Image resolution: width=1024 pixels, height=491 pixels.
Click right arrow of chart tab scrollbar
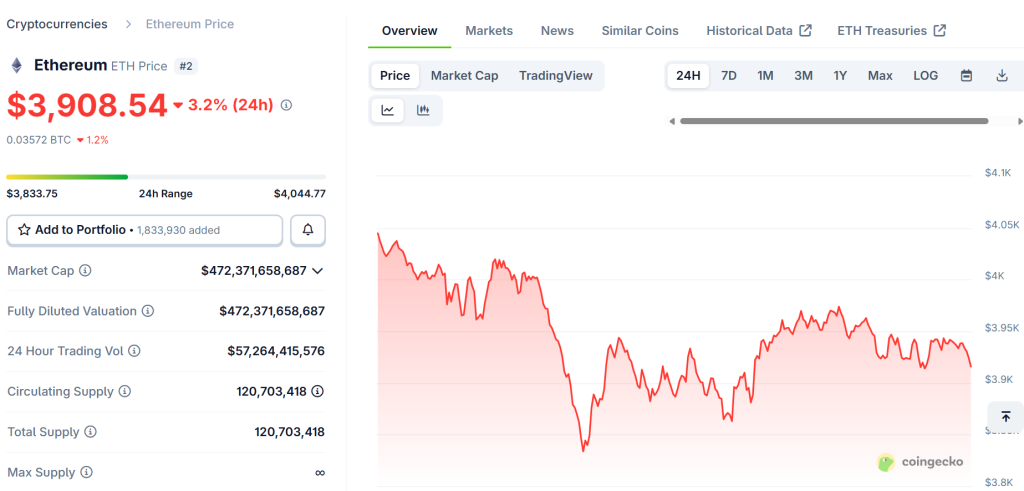(x=1020, y=121)
